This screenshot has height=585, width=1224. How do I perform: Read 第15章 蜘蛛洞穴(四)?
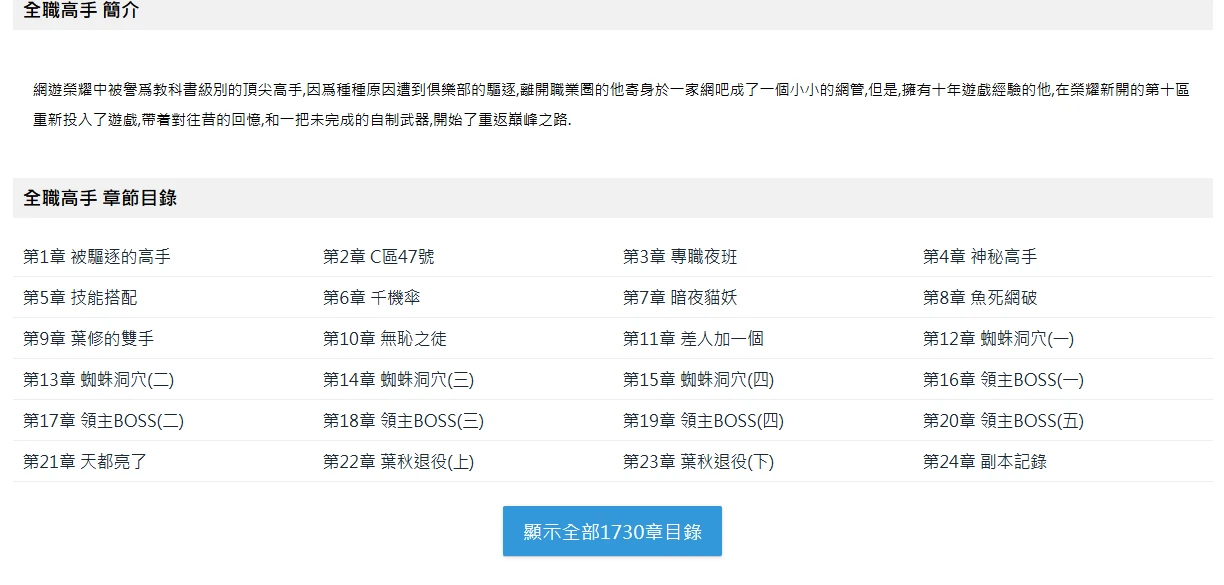698,380
